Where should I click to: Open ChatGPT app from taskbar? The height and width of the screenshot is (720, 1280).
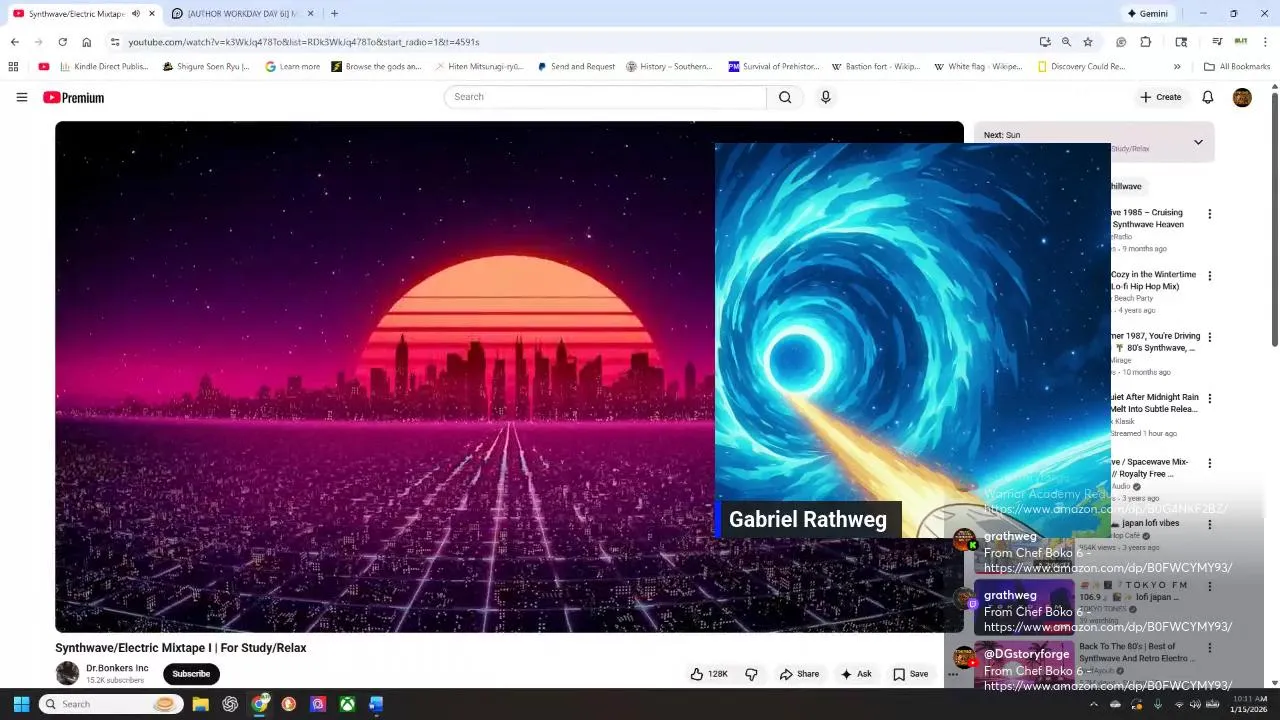pyautogui.click(x=230, y=704)
